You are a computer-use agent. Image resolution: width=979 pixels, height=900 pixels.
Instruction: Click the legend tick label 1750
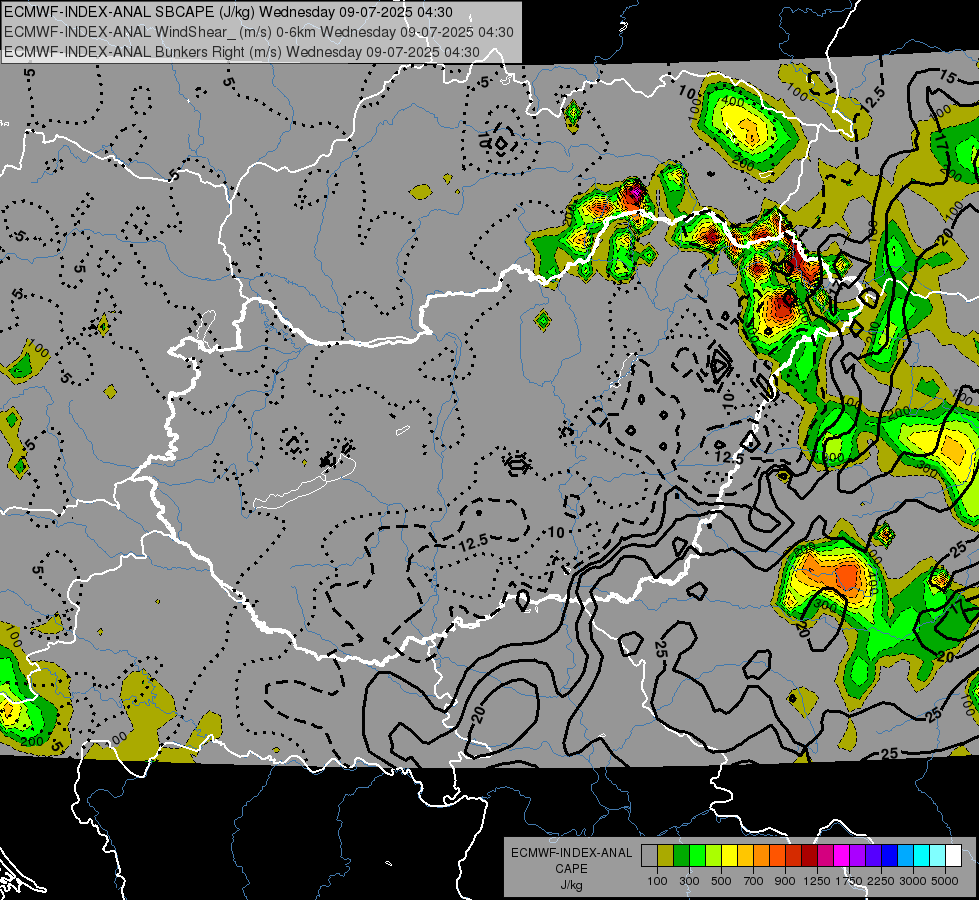tap(849, 881)
